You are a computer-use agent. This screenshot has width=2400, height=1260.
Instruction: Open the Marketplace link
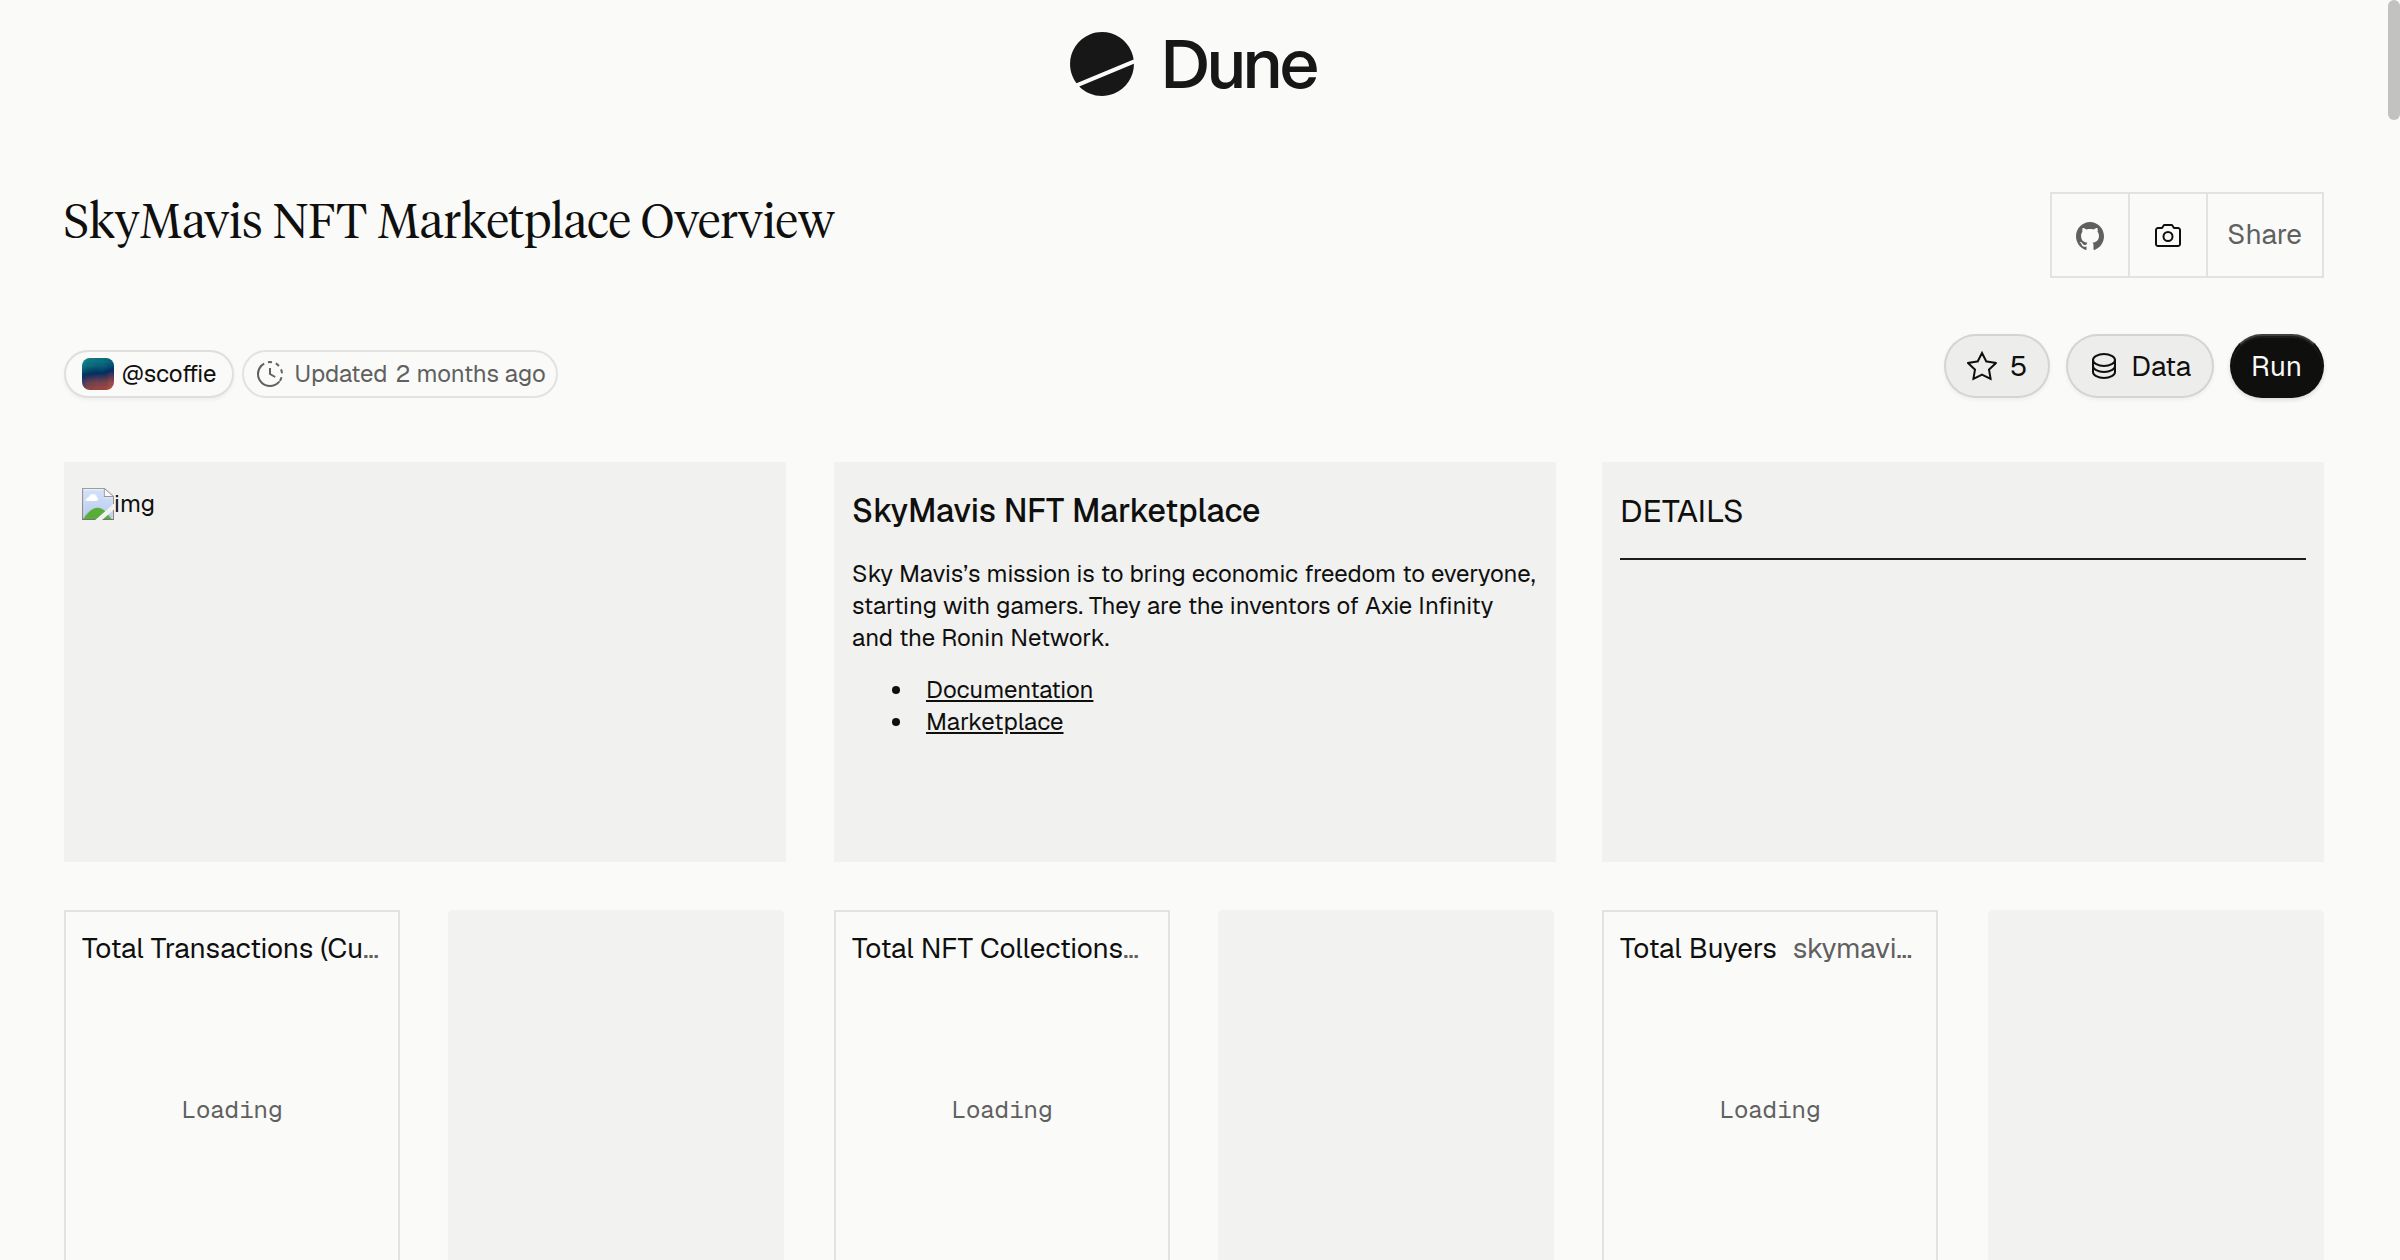pos(994,722)
